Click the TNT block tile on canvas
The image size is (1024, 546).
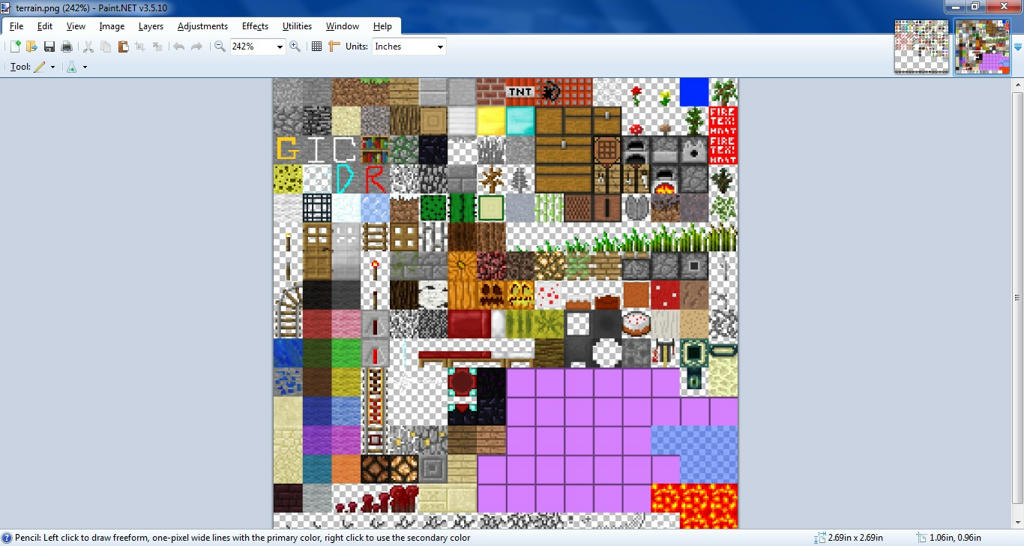point(520,93)
